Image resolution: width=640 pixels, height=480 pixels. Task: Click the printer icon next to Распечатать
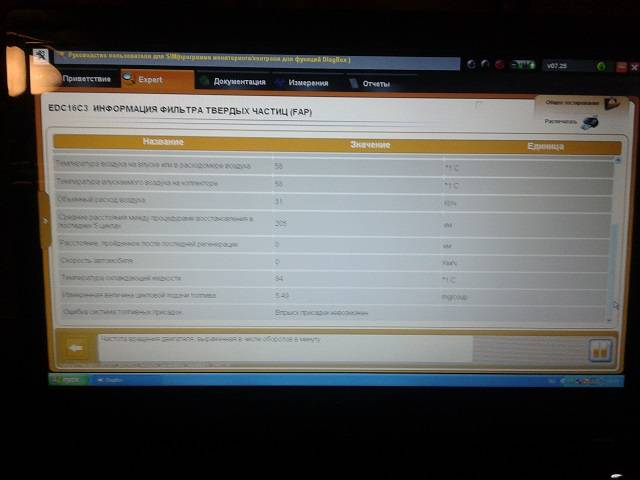[x=591, y=122]
